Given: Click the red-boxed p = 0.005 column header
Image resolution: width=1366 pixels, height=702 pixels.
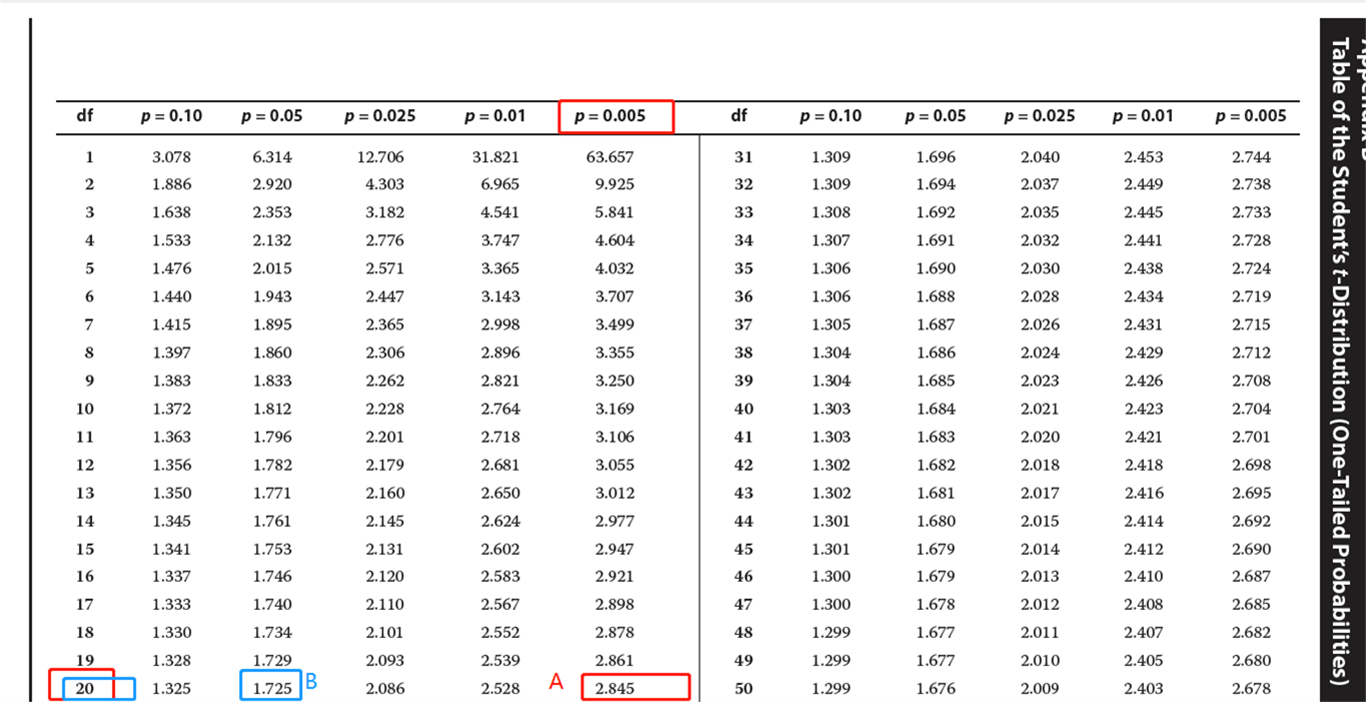Looking at the screenshot, I should pos(615,116).
